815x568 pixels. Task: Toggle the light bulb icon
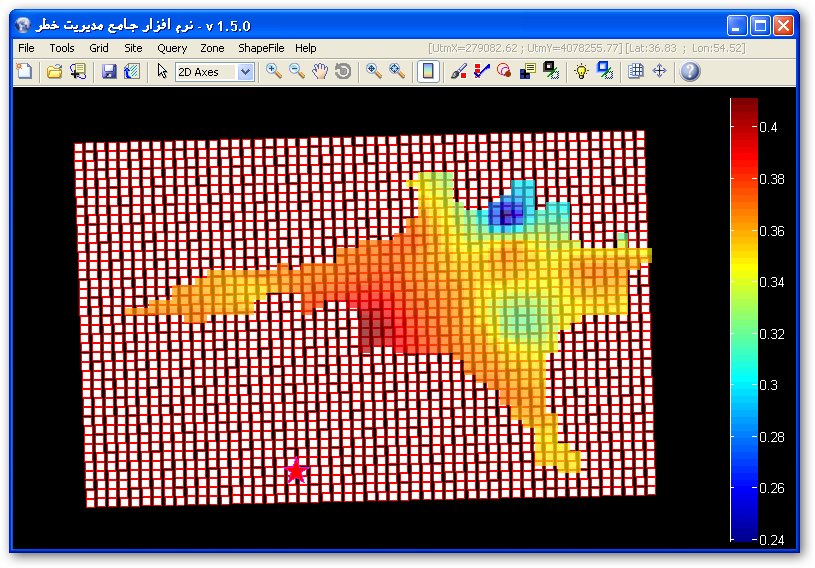(581, 71)
